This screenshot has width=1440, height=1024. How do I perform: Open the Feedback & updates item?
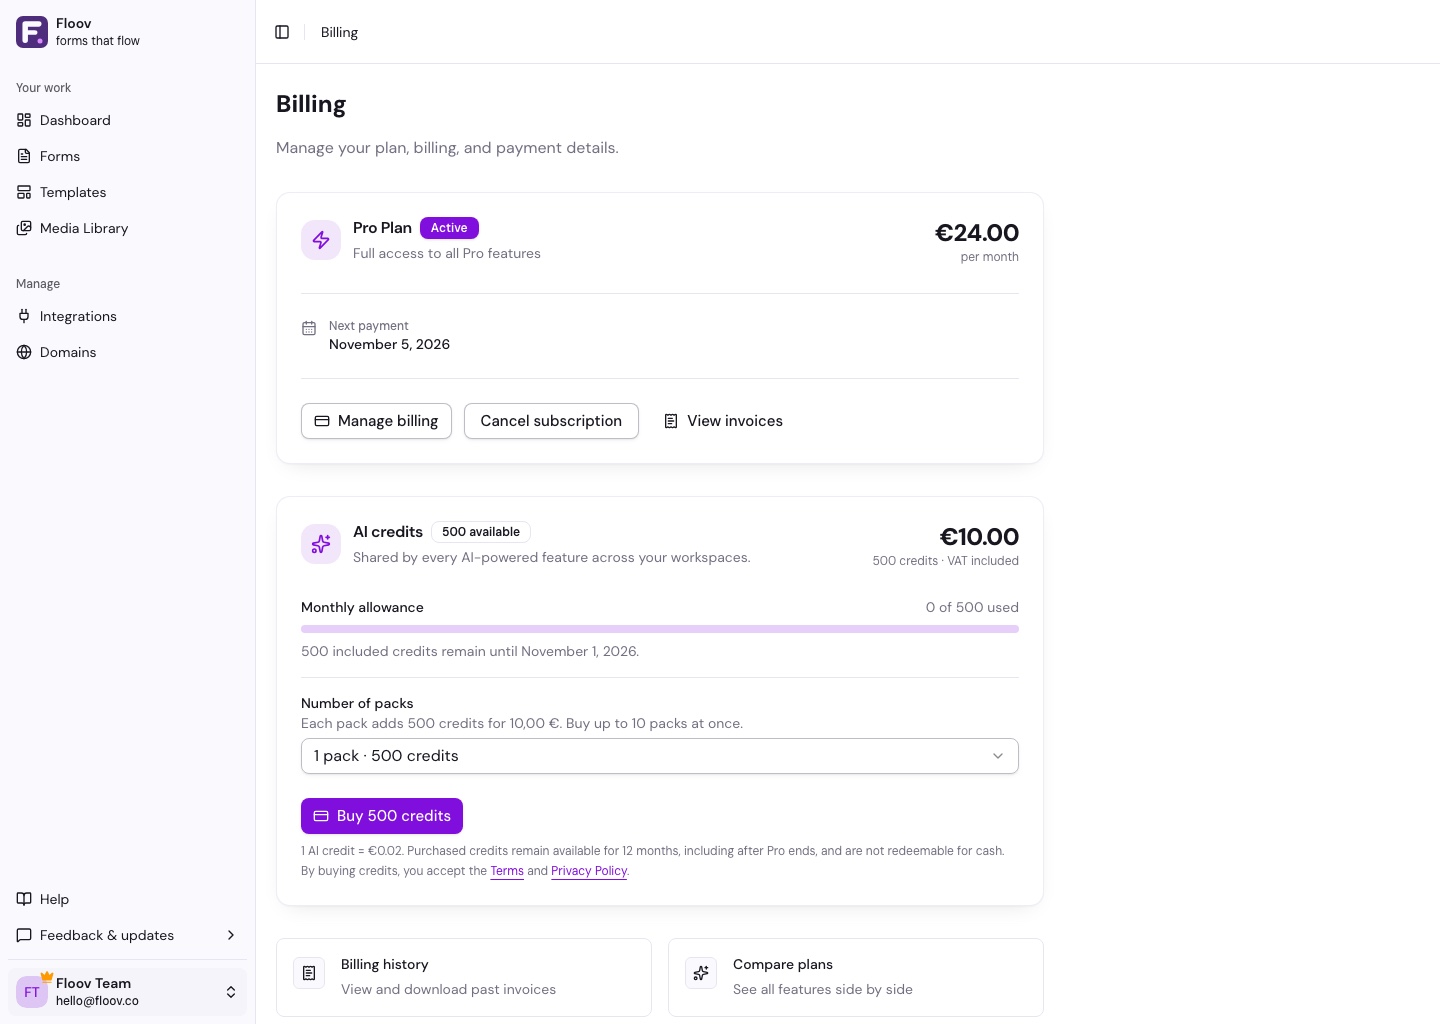click(x=127, y=935)
